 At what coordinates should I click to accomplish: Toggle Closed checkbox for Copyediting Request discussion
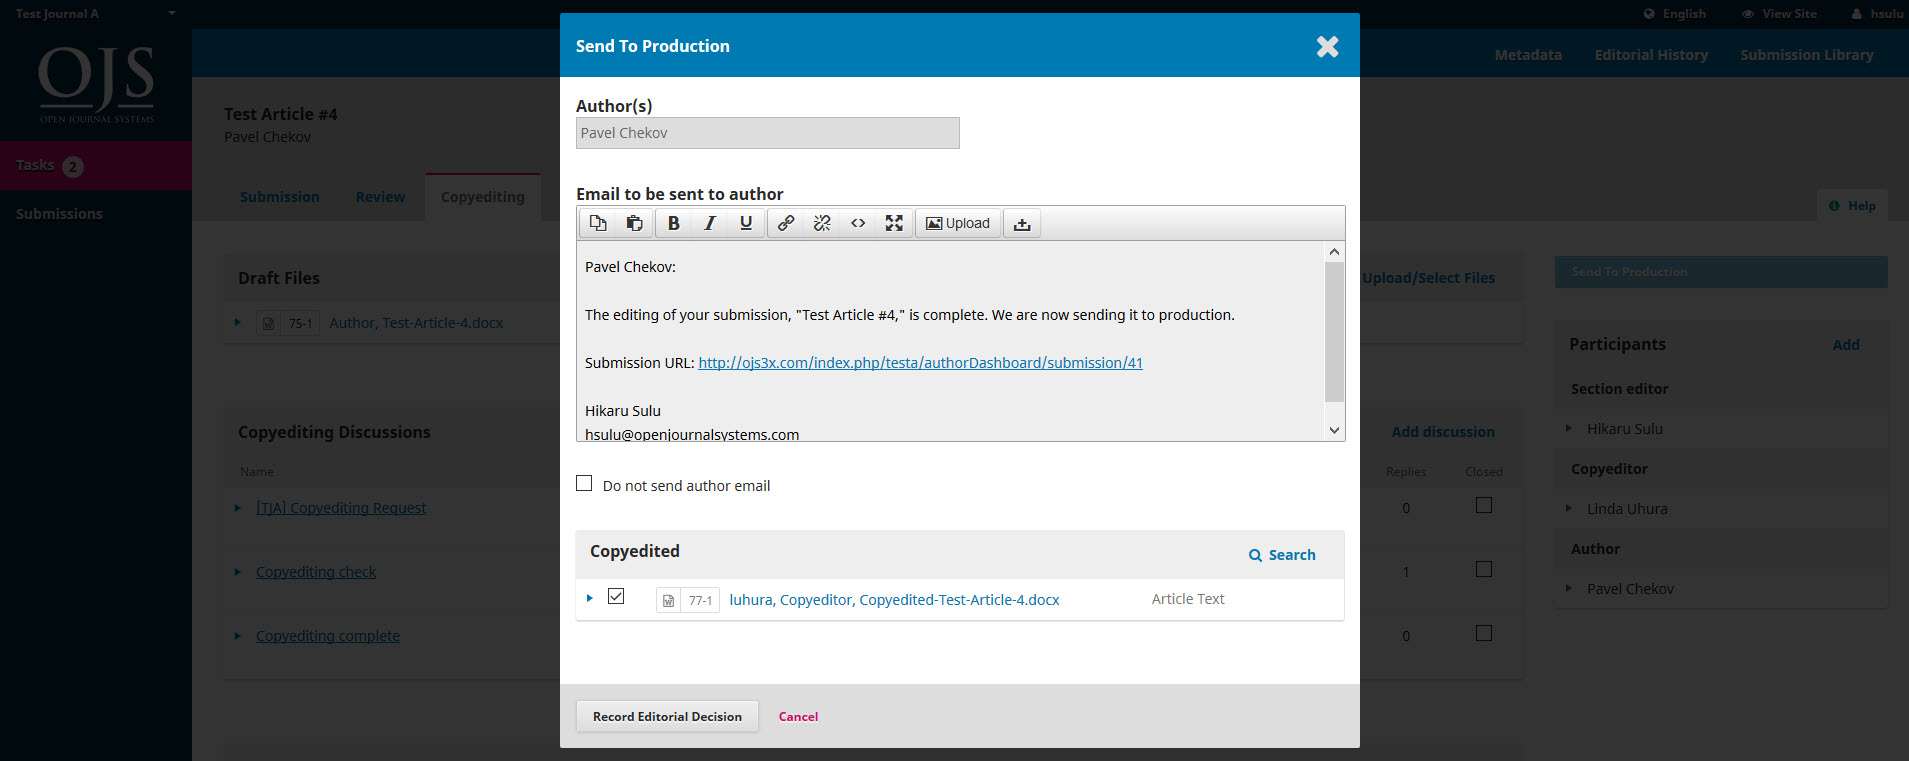click(x=1484, y=505)
